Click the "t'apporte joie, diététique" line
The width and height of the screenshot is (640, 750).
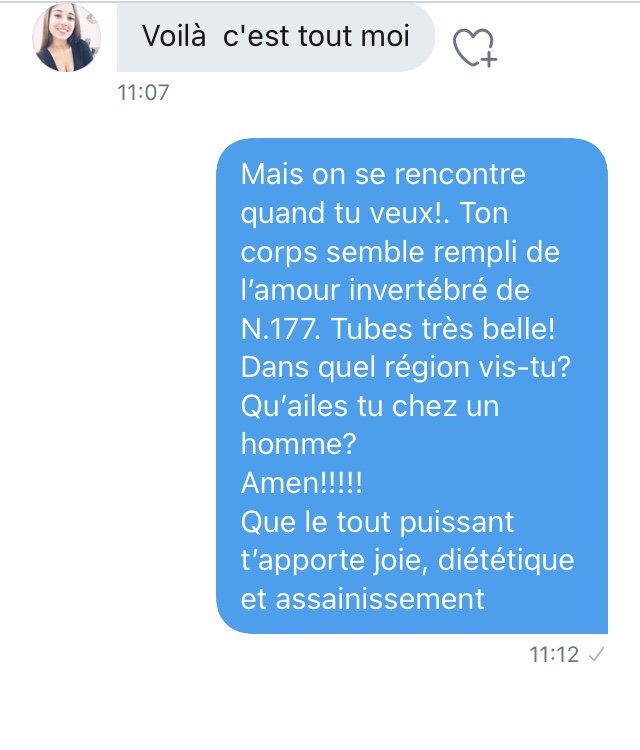click(x=407, y=558)
